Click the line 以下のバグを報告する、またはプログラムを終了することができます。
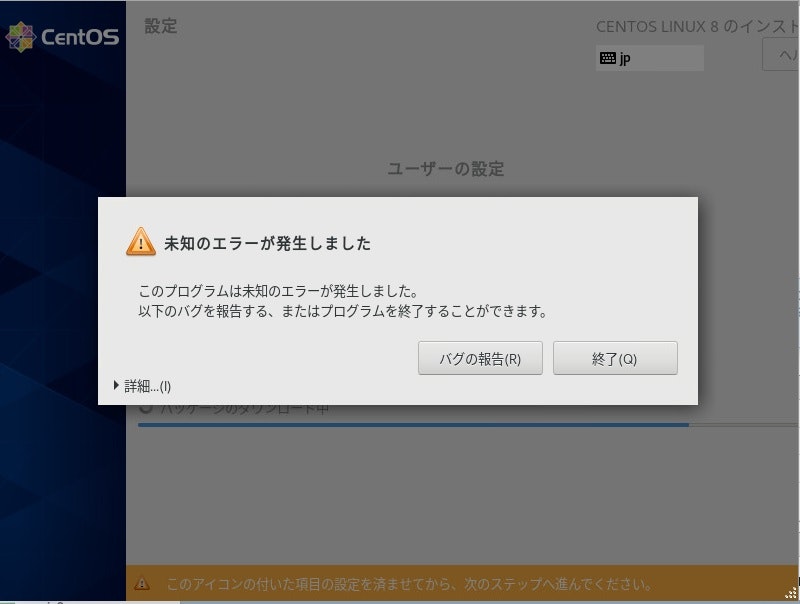Image resolution: width=800 pixels, height=604 pixels. (343, 311)
